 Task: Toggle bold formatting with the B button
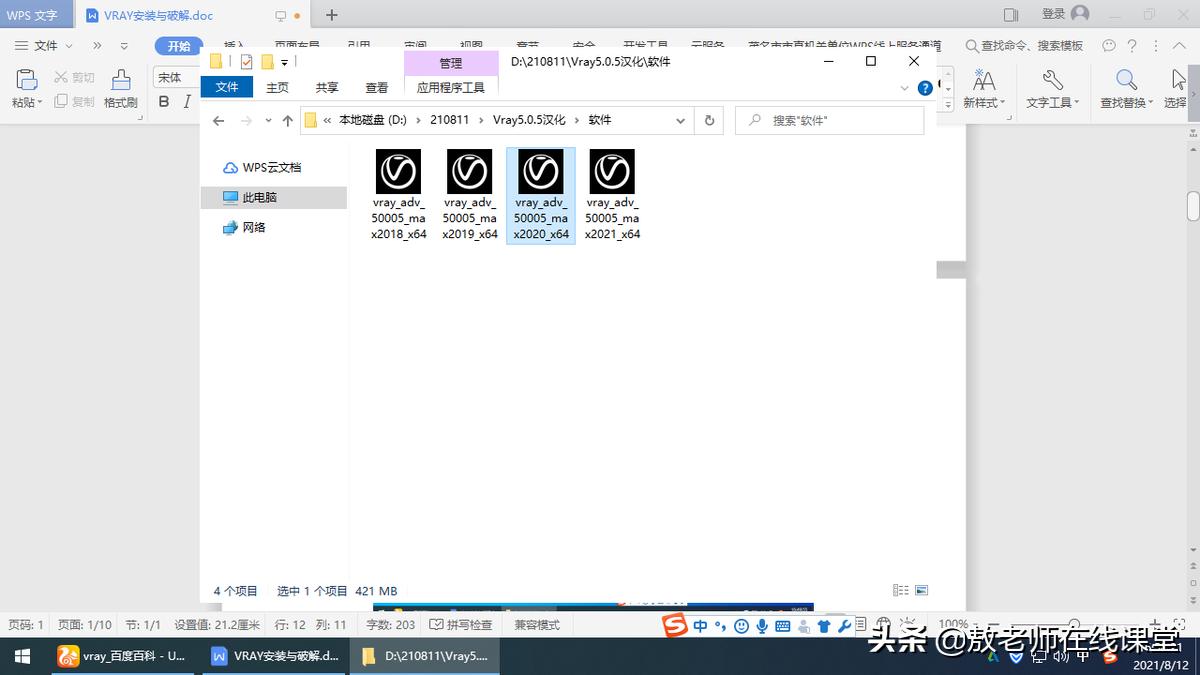tap(163, 101)
